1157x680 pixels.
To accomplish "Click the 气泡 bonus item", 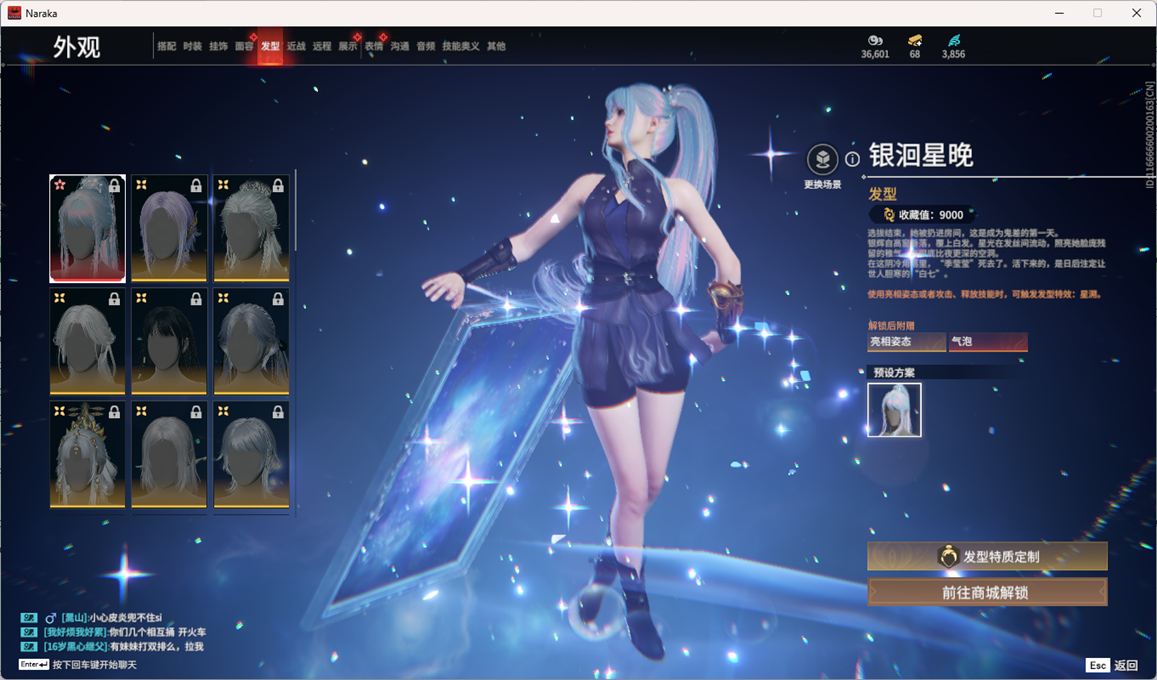I will (988, 341).
